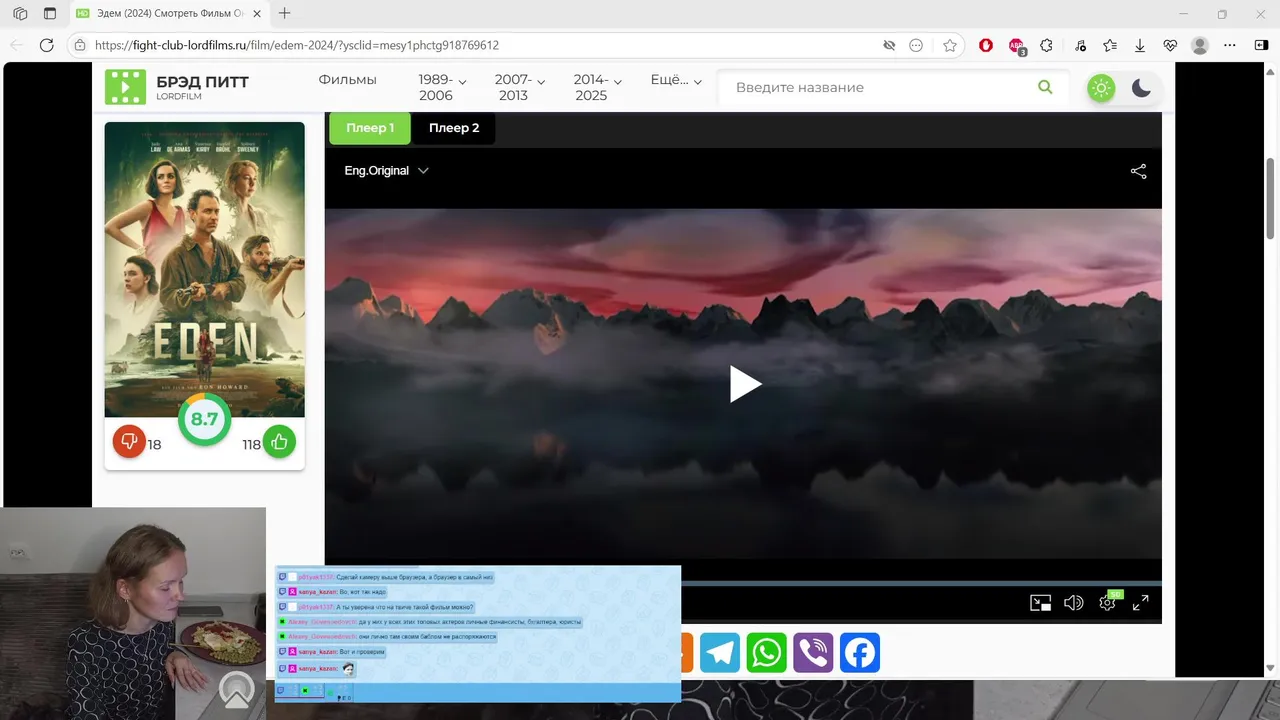Click the 8.7 rating circle
The height and width of the screenshot is (720, 1280).
[204, 420]
